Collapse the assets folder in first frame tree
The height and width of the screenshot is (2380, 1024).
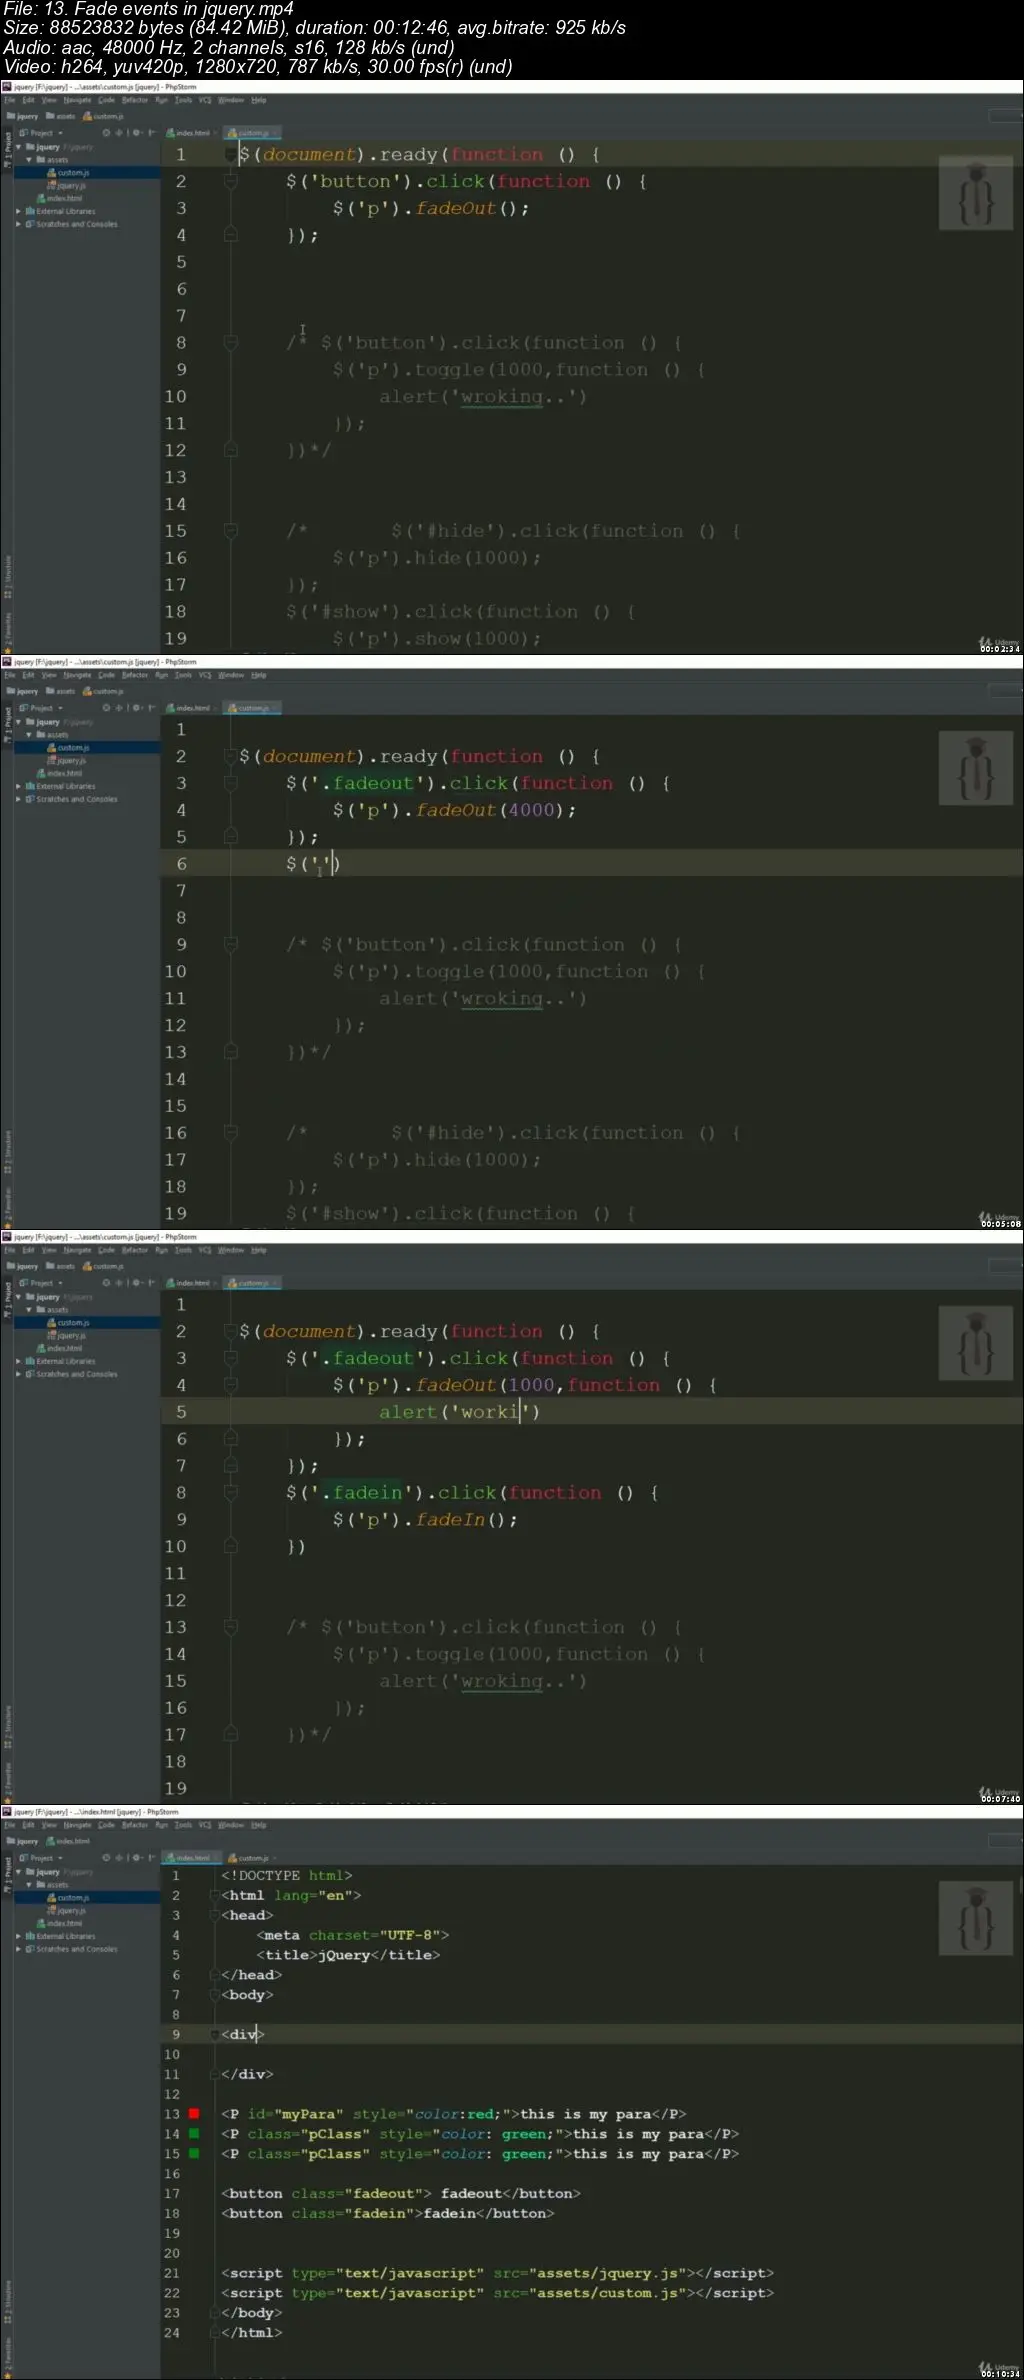[29, 160]
